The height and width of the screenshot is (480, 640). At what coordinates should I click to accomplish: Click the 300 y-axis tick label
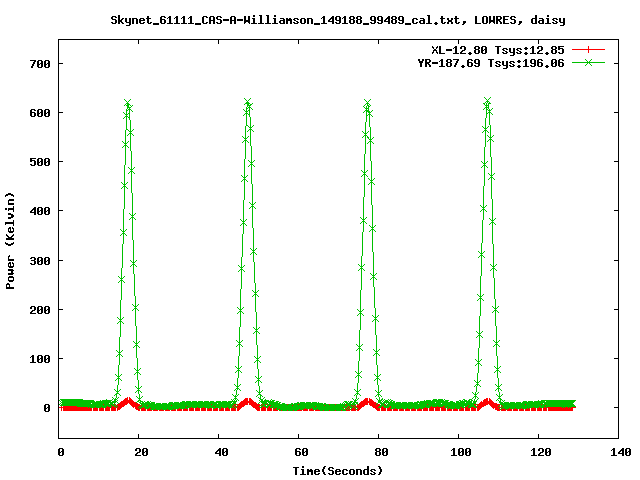click(40, 261)
